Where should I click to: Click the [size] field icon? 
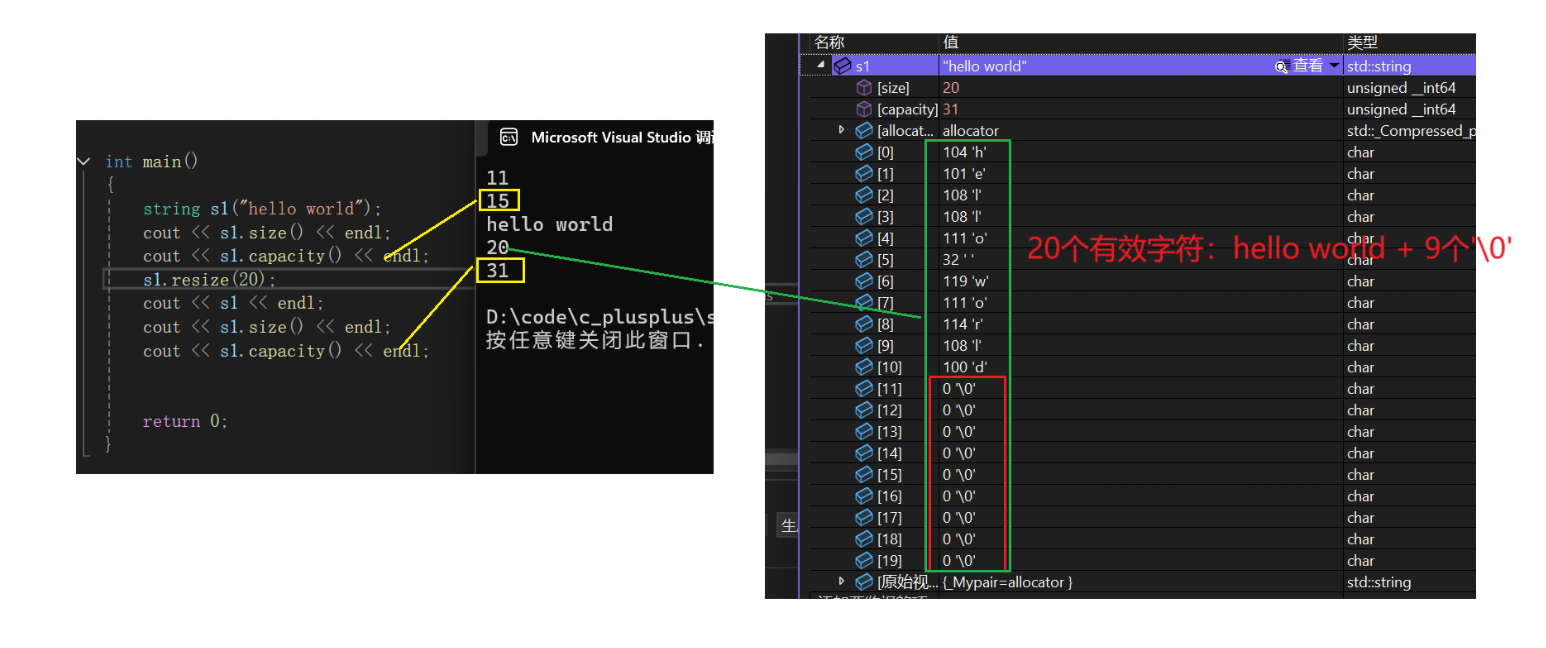pyautogui.click(x=864, y=88)
